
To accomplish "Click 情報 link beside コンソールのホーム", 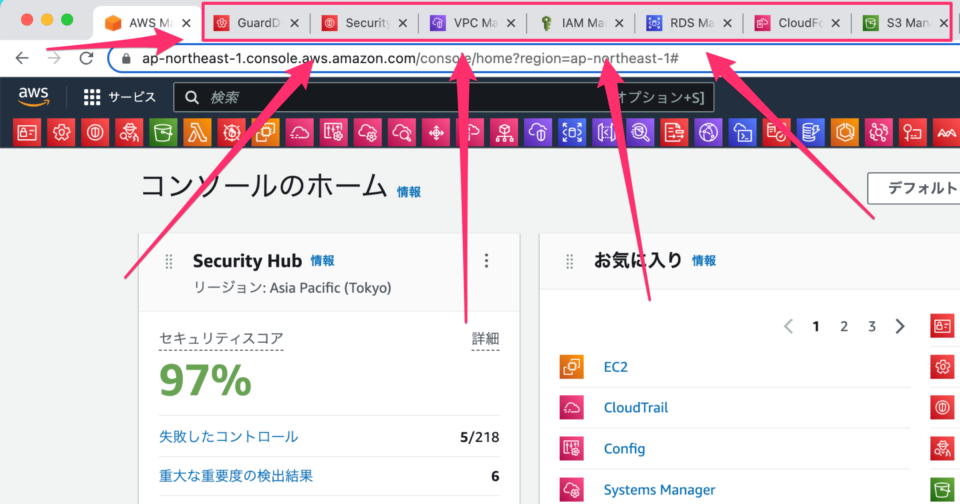I will [x=408, y=192].
